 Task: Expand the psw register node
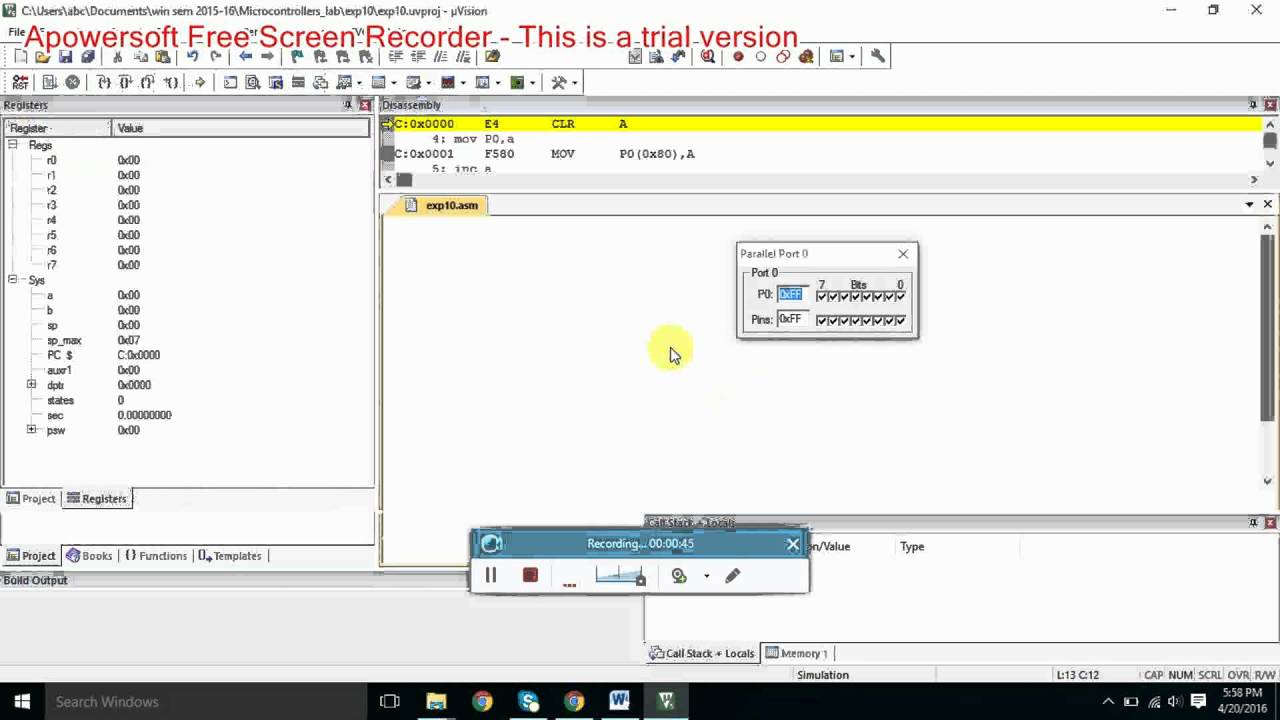pos(31,430)
